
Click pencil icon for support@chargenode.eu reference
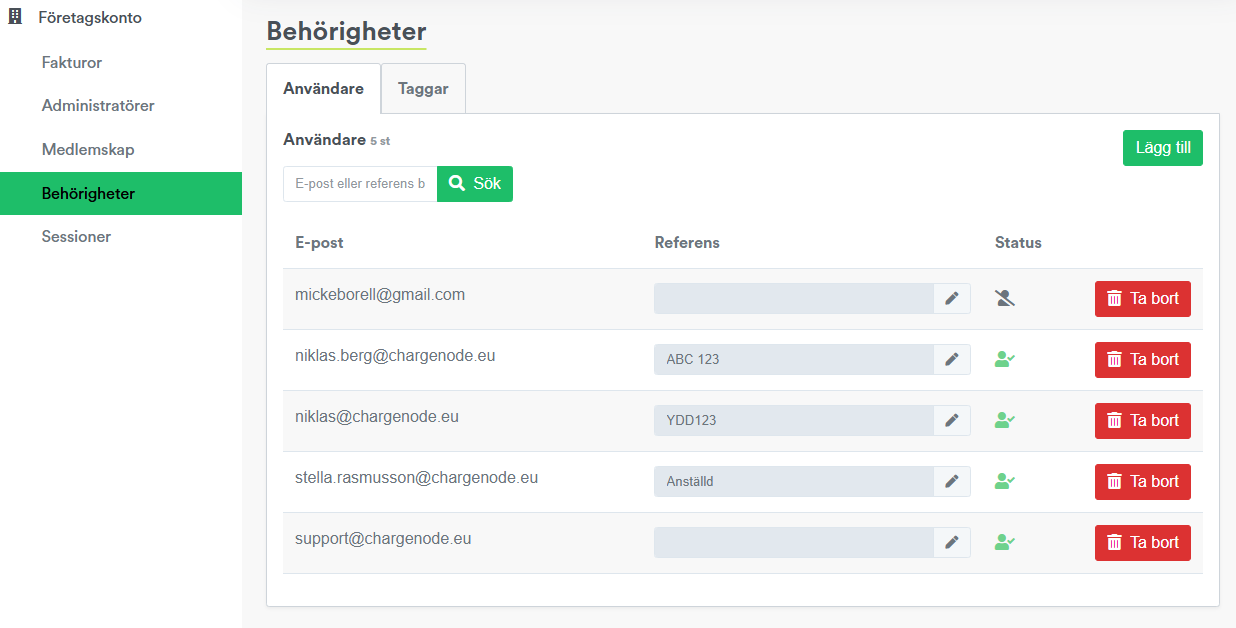(x=952, y=543)
